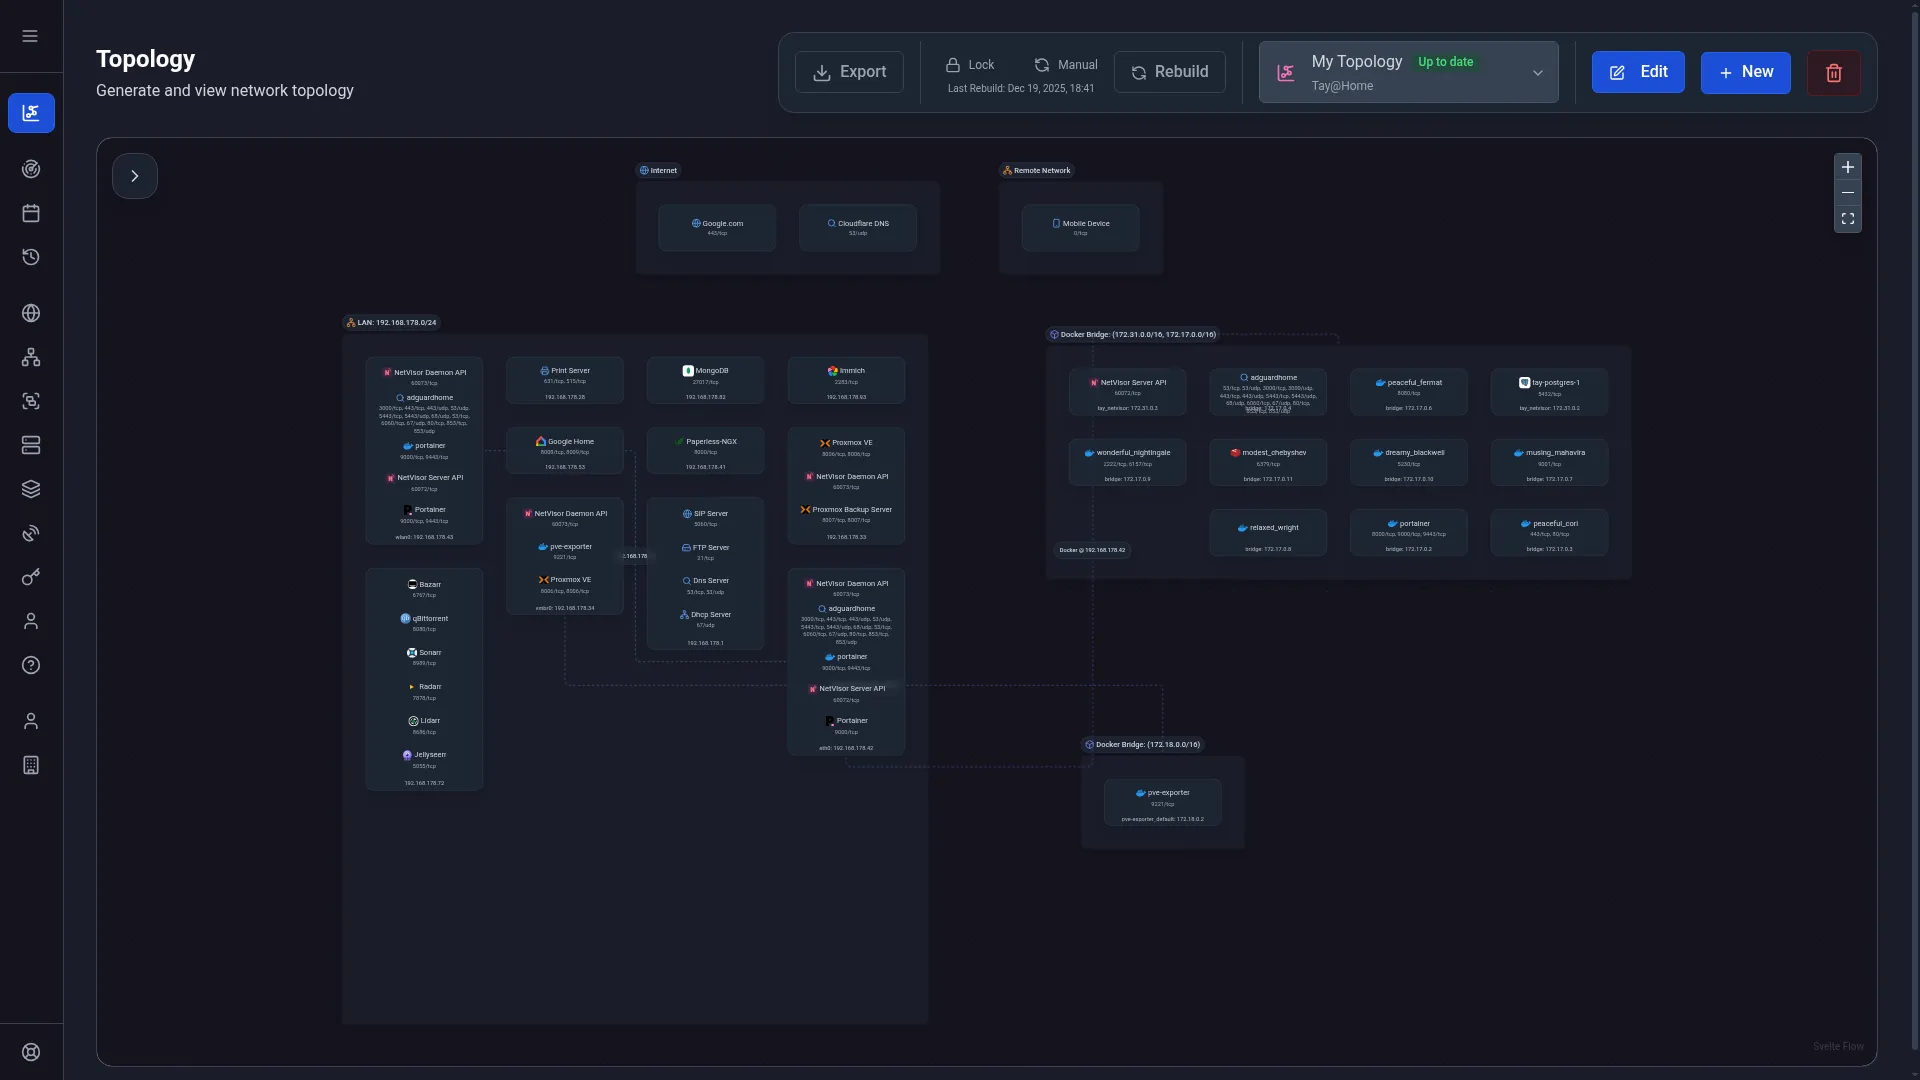Open the stacked layers sidebar icon
1920x1080 pixels.
[x=31, y=489]
